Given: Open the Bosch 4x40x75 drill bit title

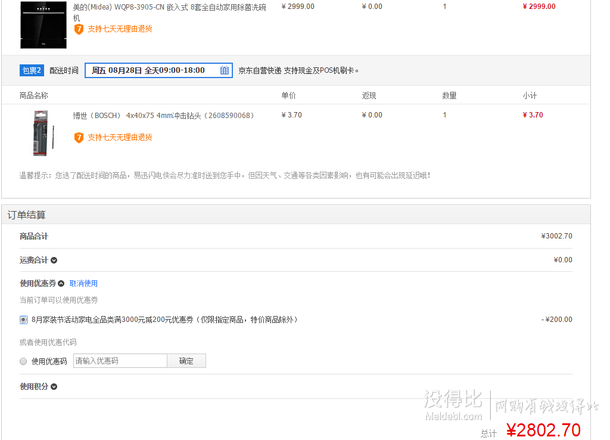Looking at the screenshot, I should pyautogui.click(x=163, y=116).
